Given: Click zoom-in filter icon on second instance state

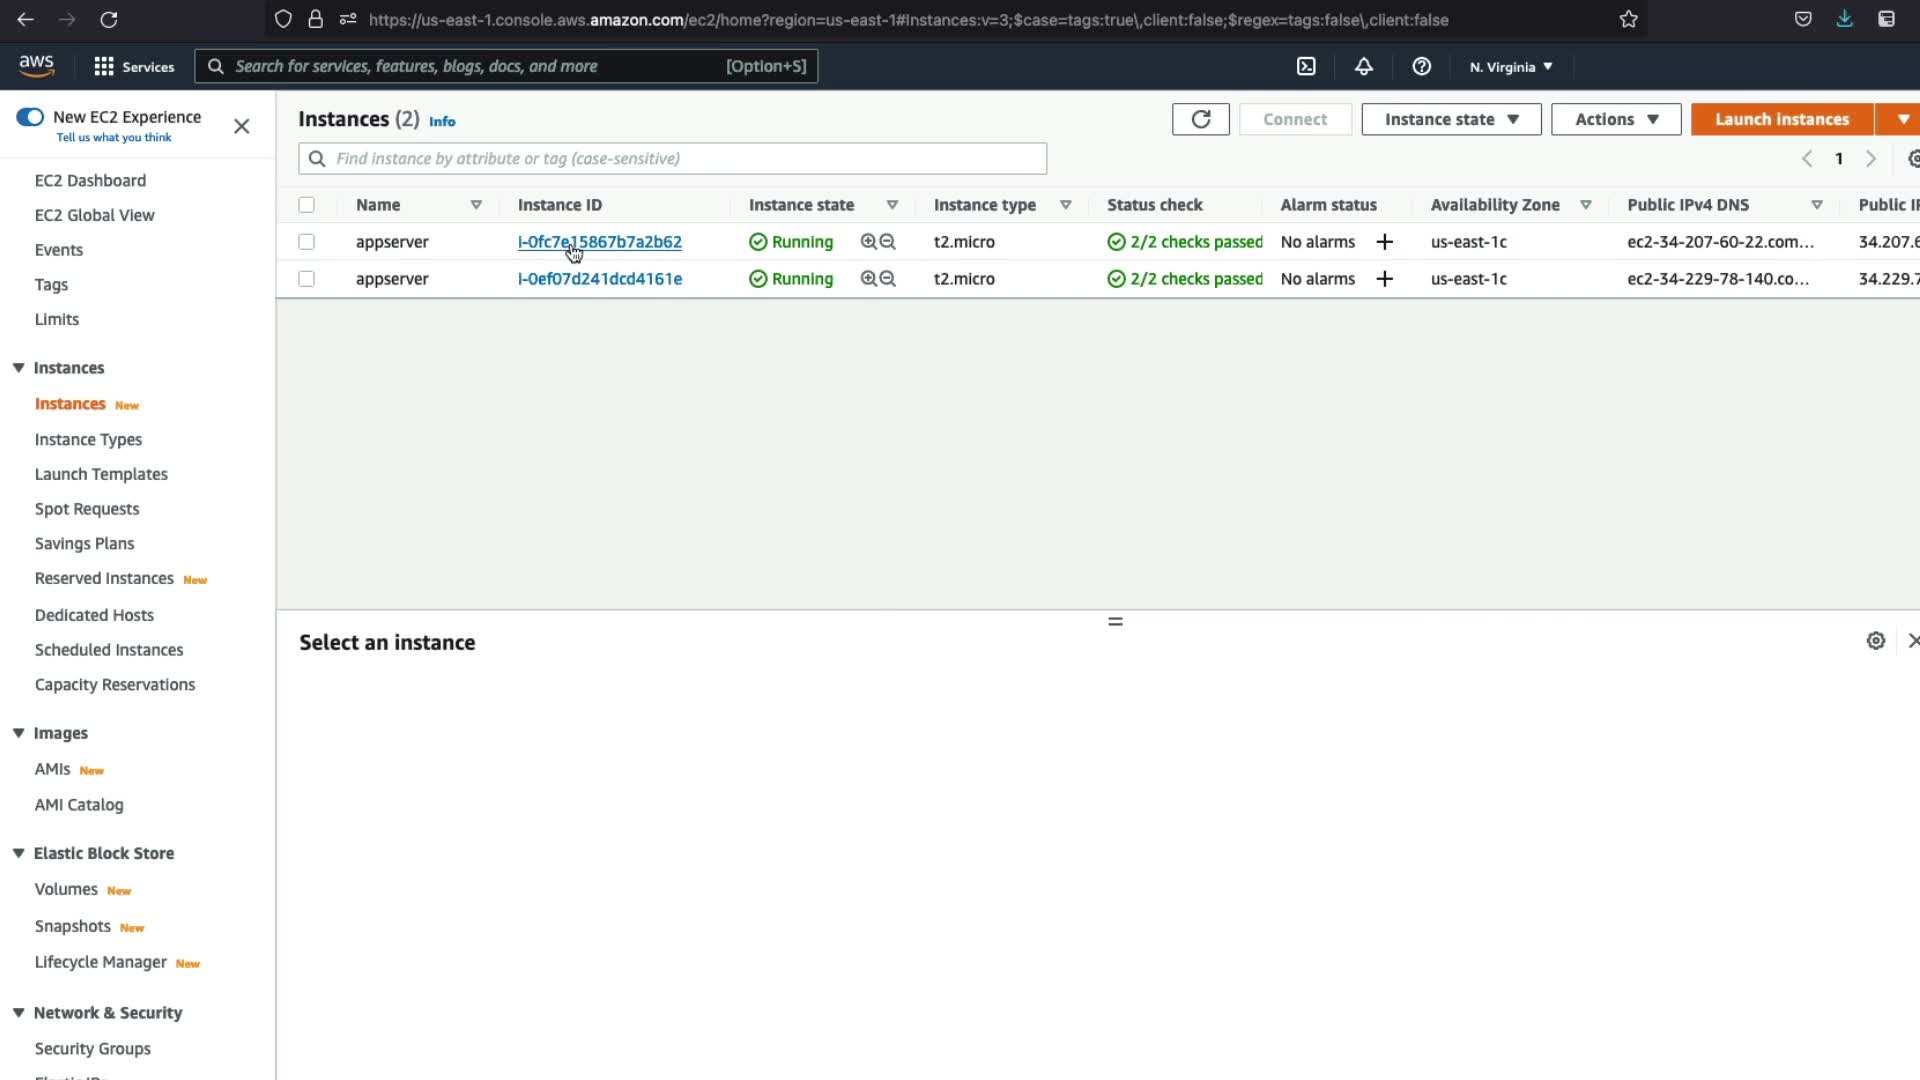Looking at the screenshot, I should tap(868, 279).
